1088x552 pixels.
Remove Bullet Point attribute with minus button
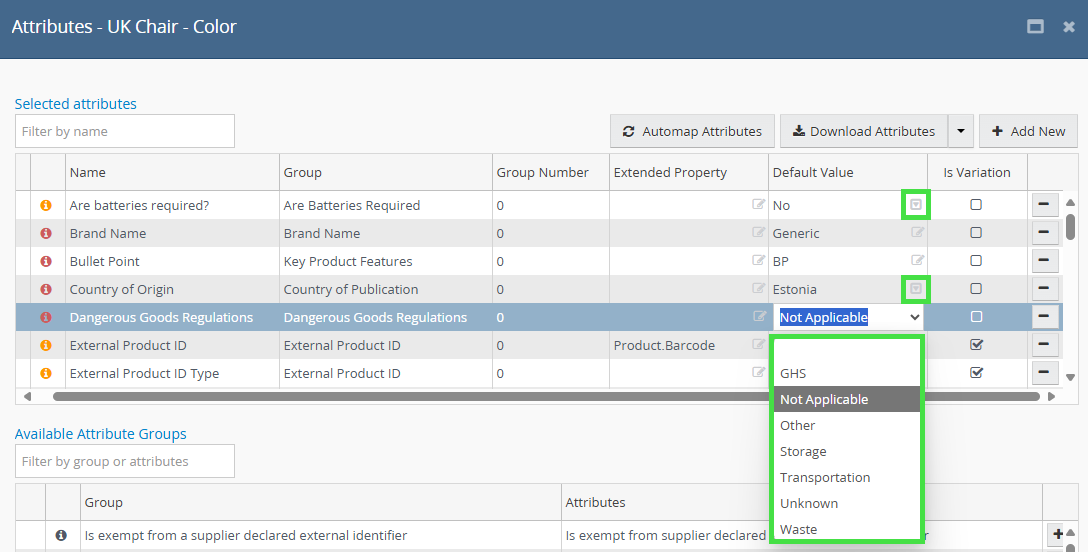[x=1044, y=261]
